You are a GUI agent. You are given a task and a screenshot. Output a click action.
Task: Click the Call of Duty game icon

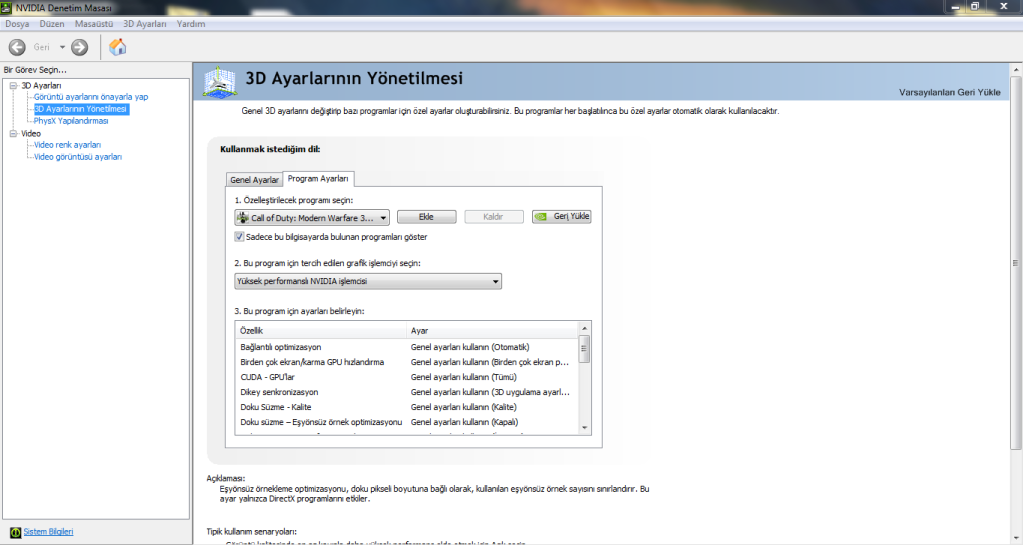point(243,217)
